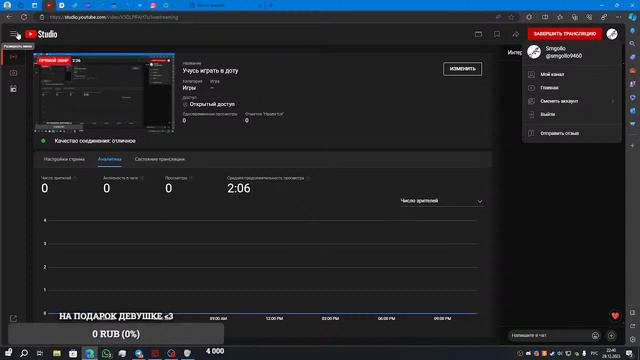Viewport: 640px width, 360px height.
Task: Click the info icon next to Число зрителей
Action: 75,178
